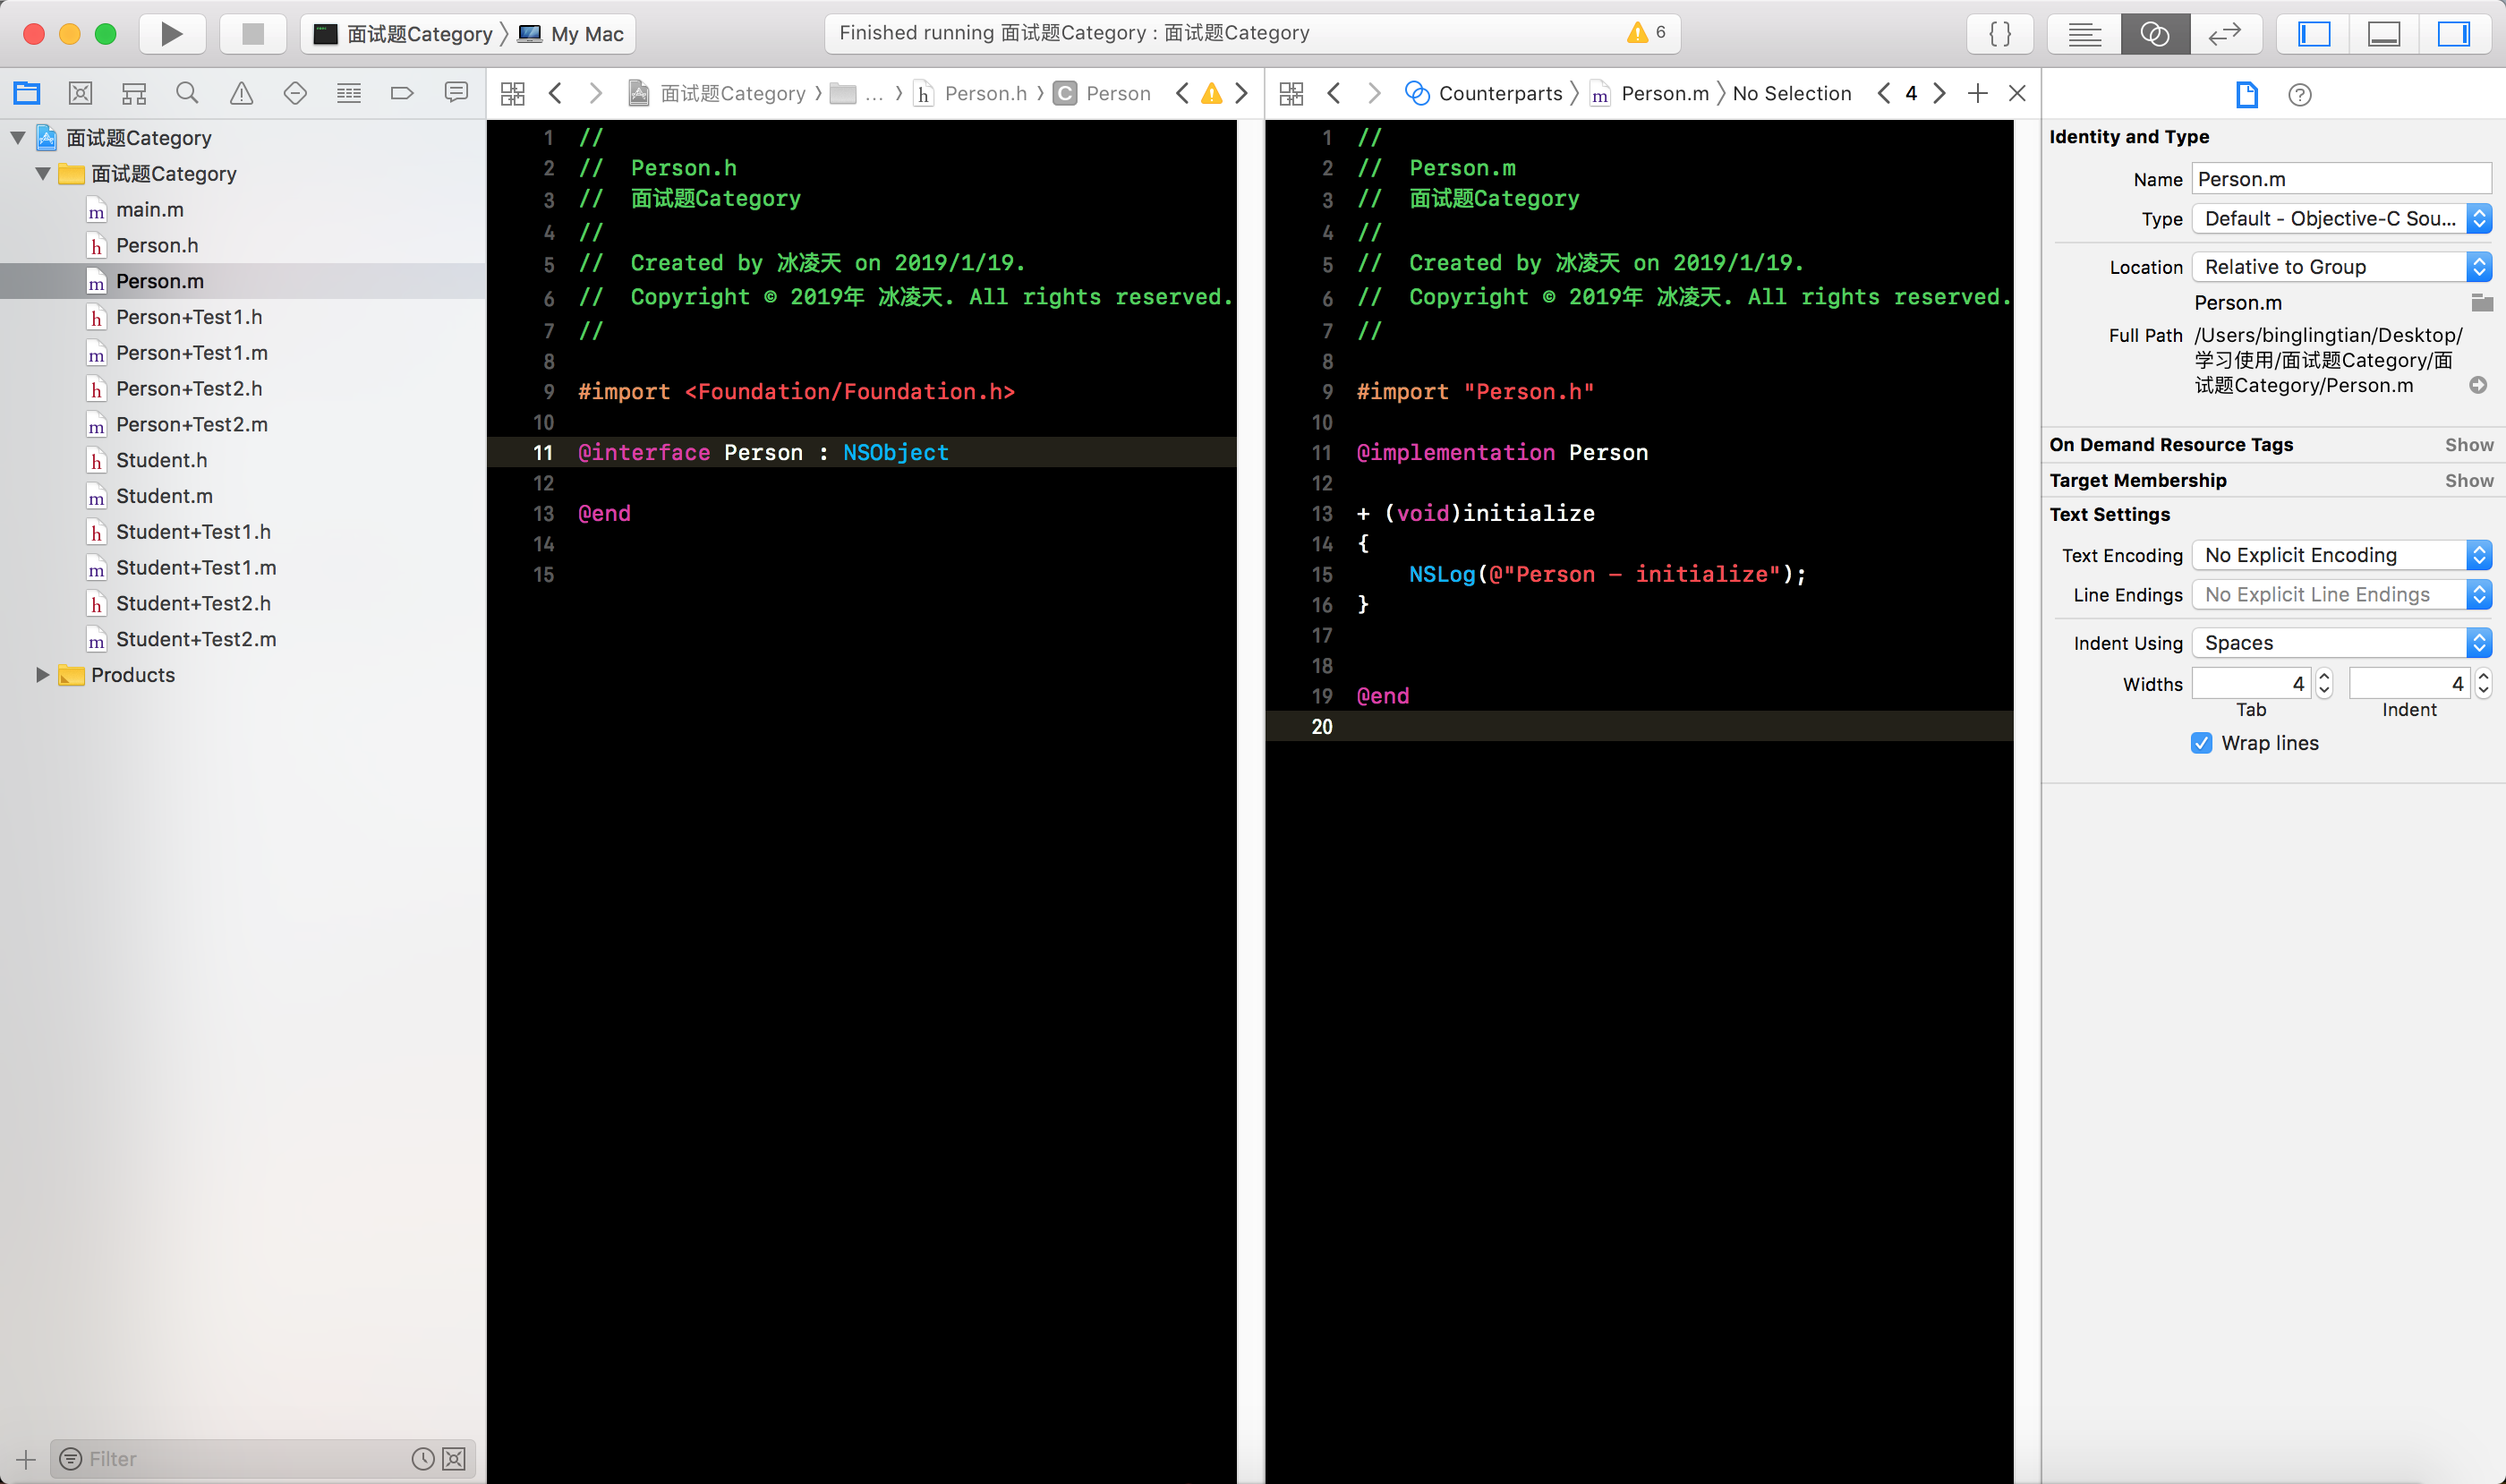Screen dimensions: 2506x1484
Task: Open the Source Control navigator icon
Action: [x=80, y=94]
